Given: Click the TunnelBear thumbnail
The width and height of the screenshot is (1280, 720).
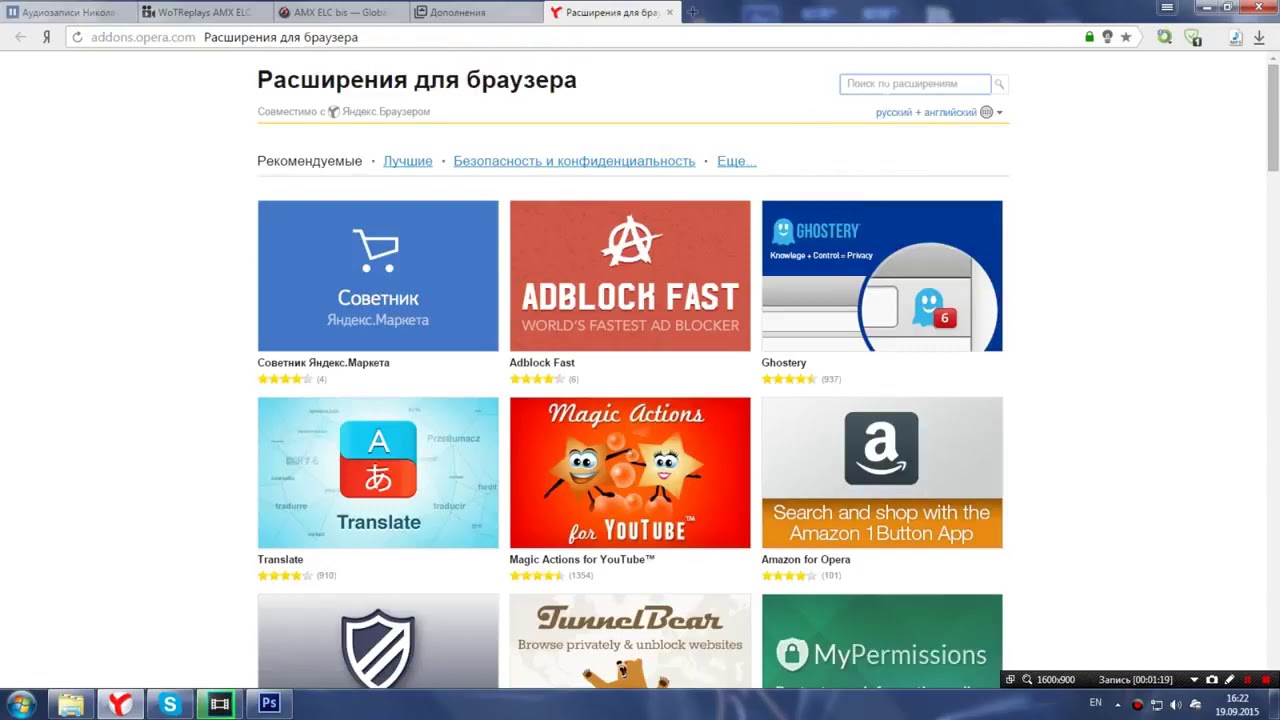Looking at the screenshot, I should click(x=630, y=641).
